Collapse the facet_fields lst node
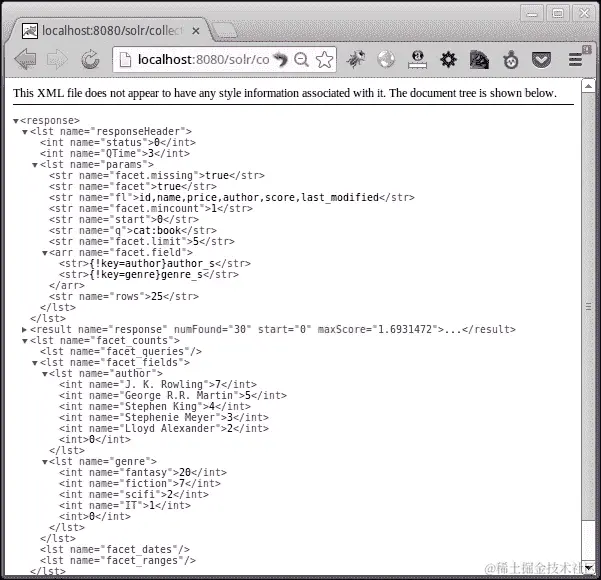 [34, 363]
